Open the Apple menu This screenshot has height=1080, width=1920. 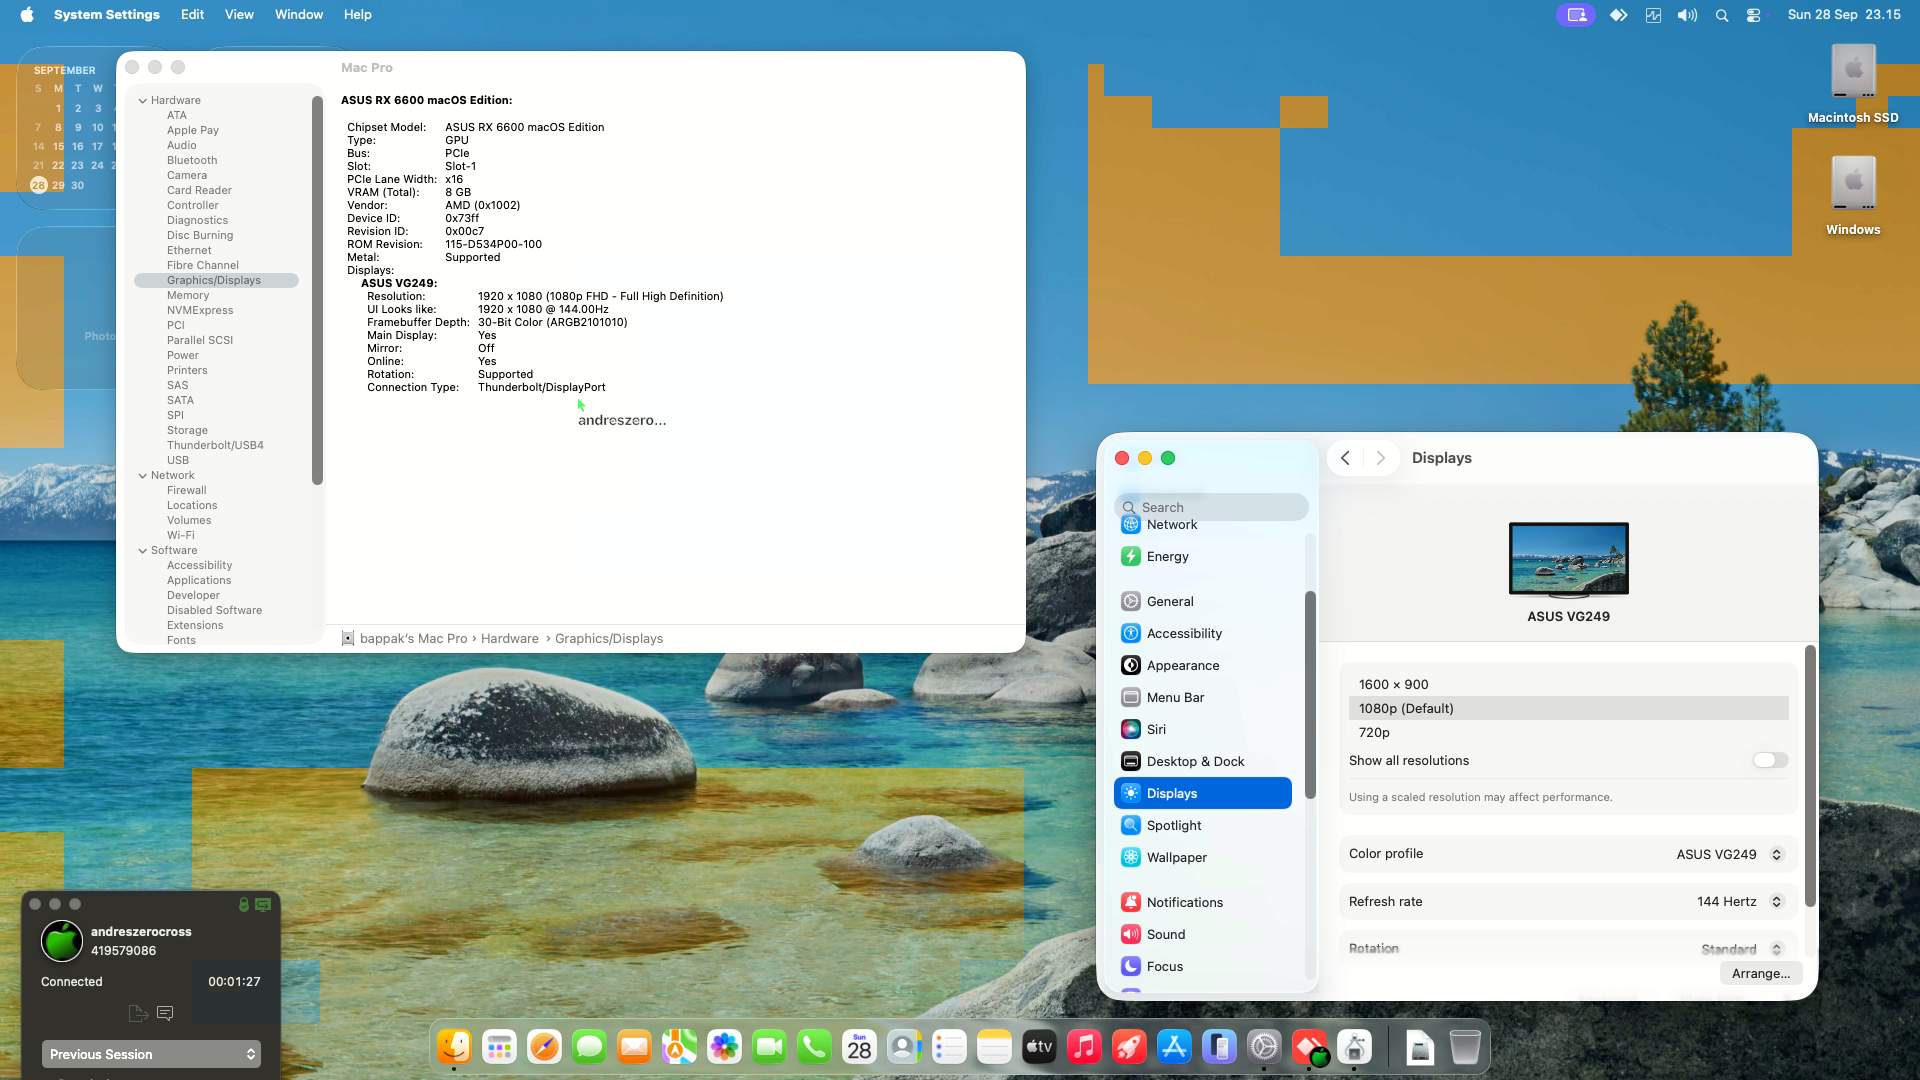point(27,15)
